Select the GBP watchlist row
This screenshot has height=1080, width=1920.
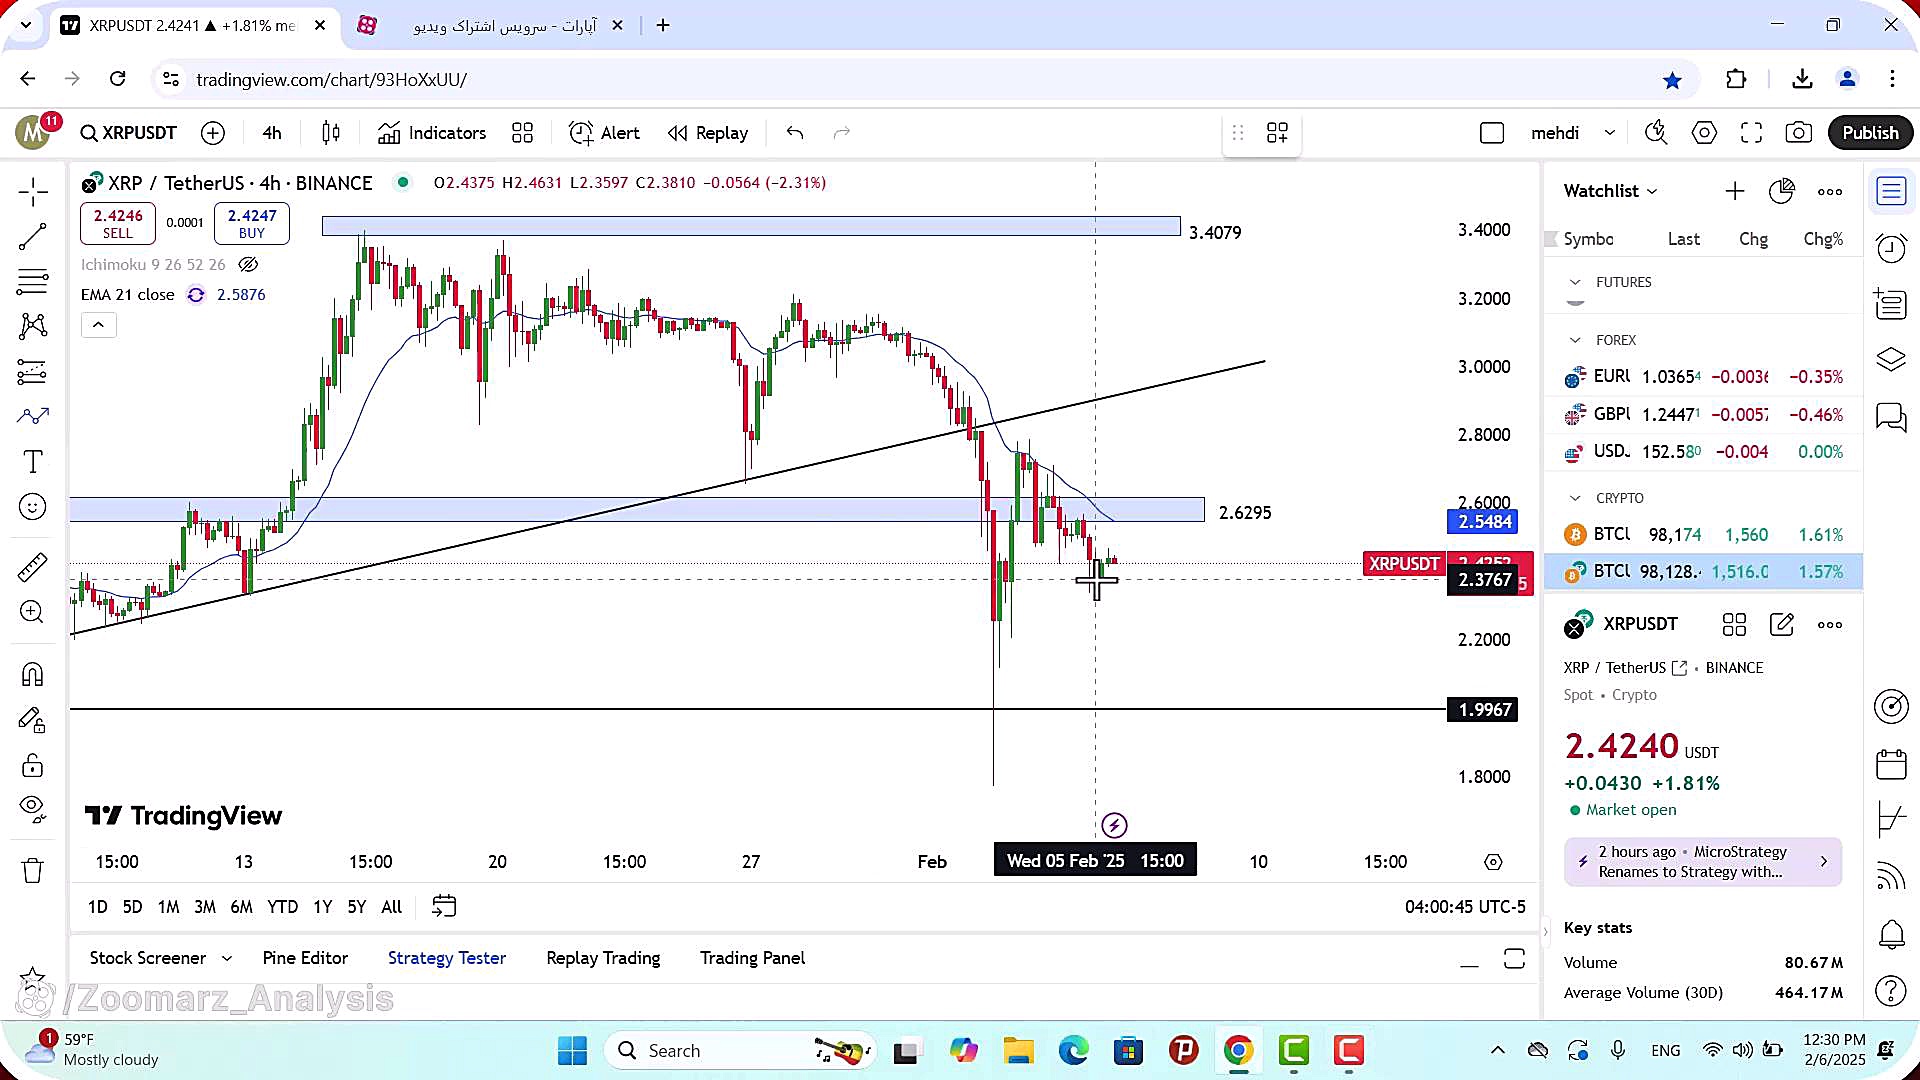[1704, 414]
